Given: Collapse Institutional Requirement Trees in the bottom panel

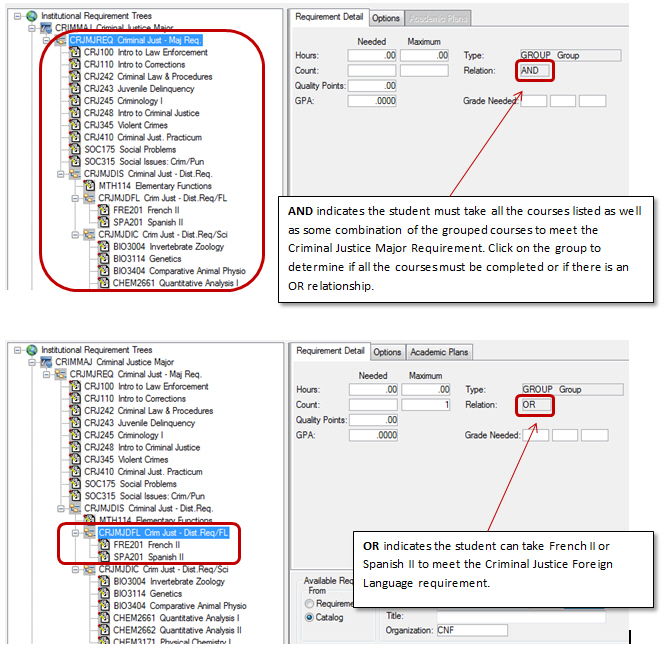Looking at the screenshot, I should click(x=17, y=350).
